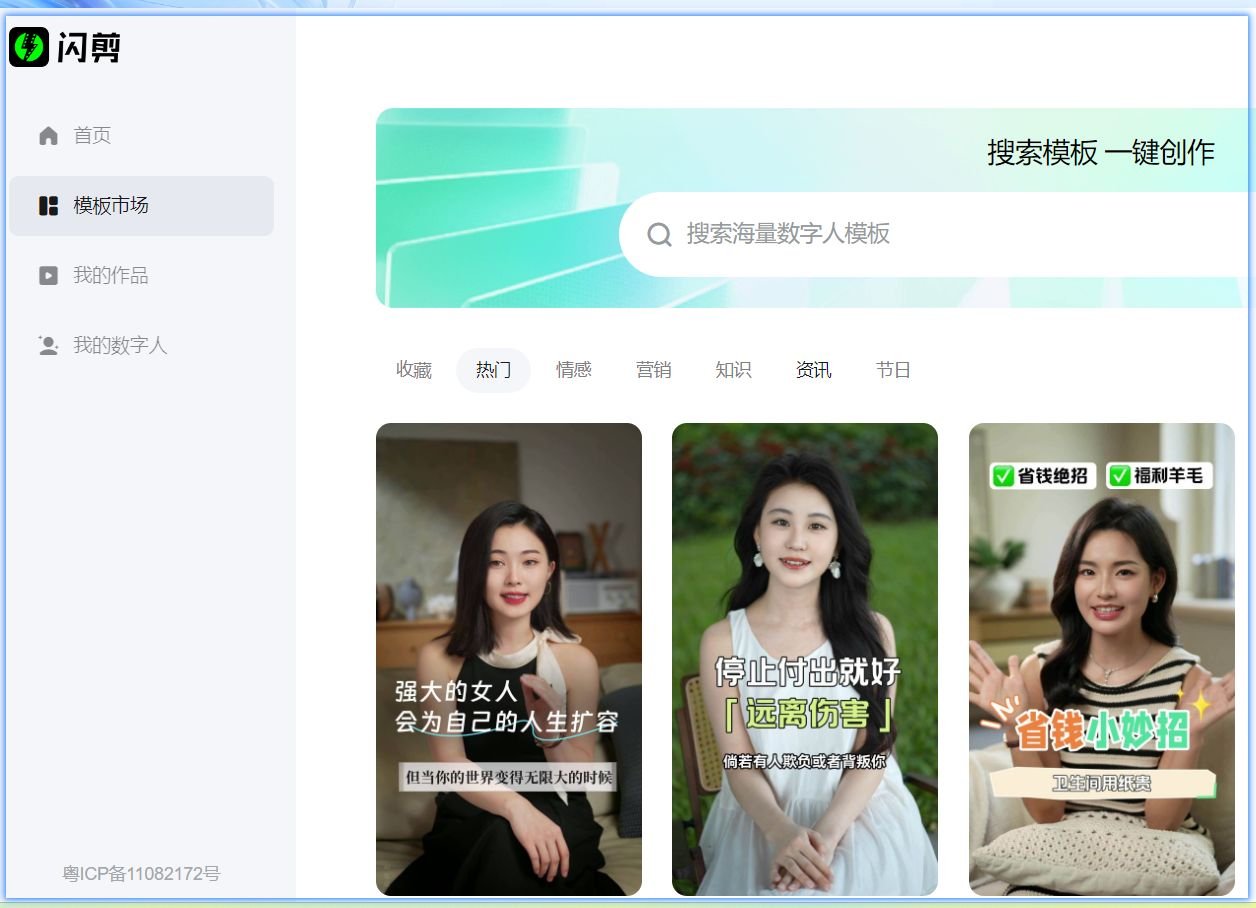Open the 资讯 tab

813,369
